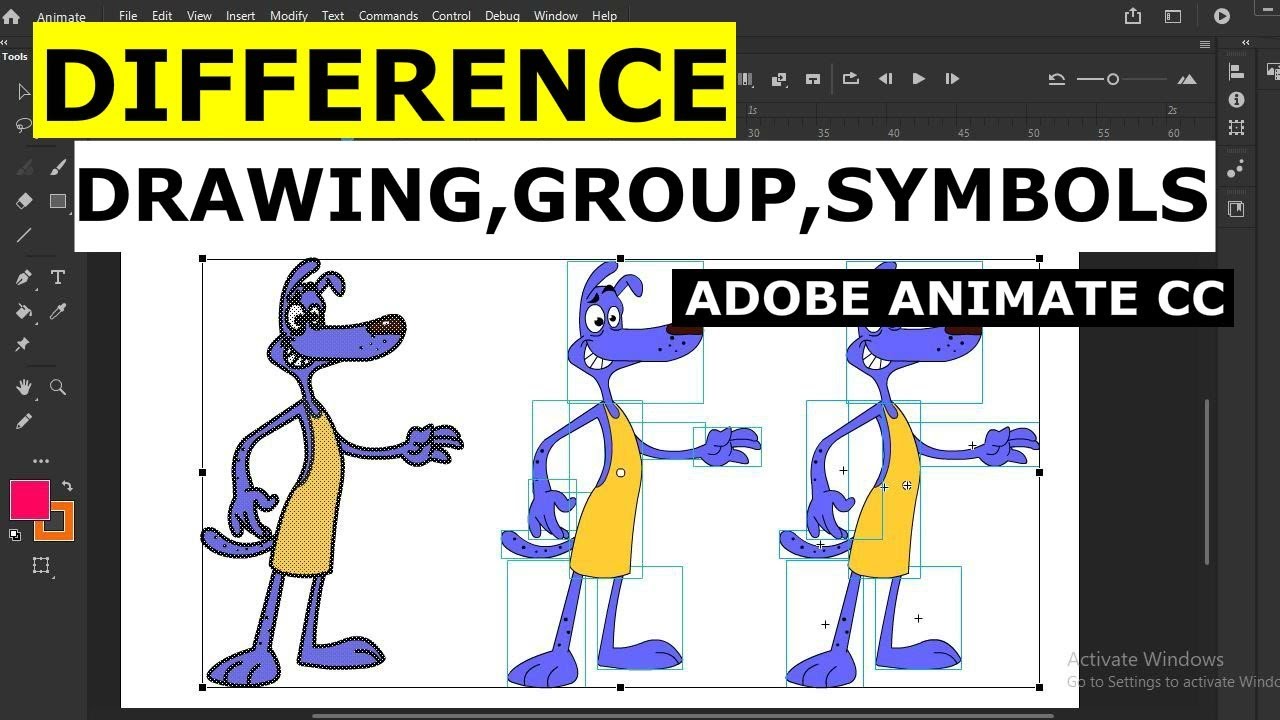
Task: Open the Info panel icon
Action: coord(1237,100)
